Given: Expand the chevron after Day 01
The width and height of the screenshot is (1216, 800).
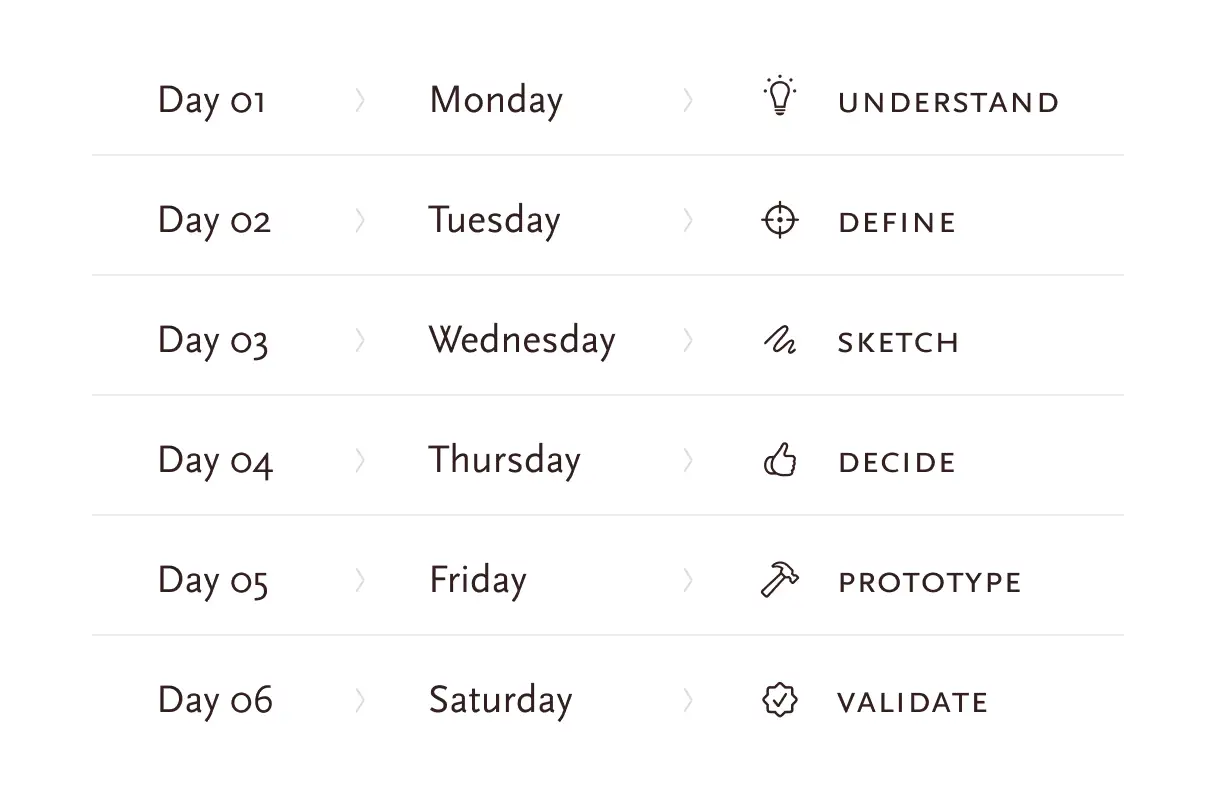Looking at the screenshot, I should 360,100.
